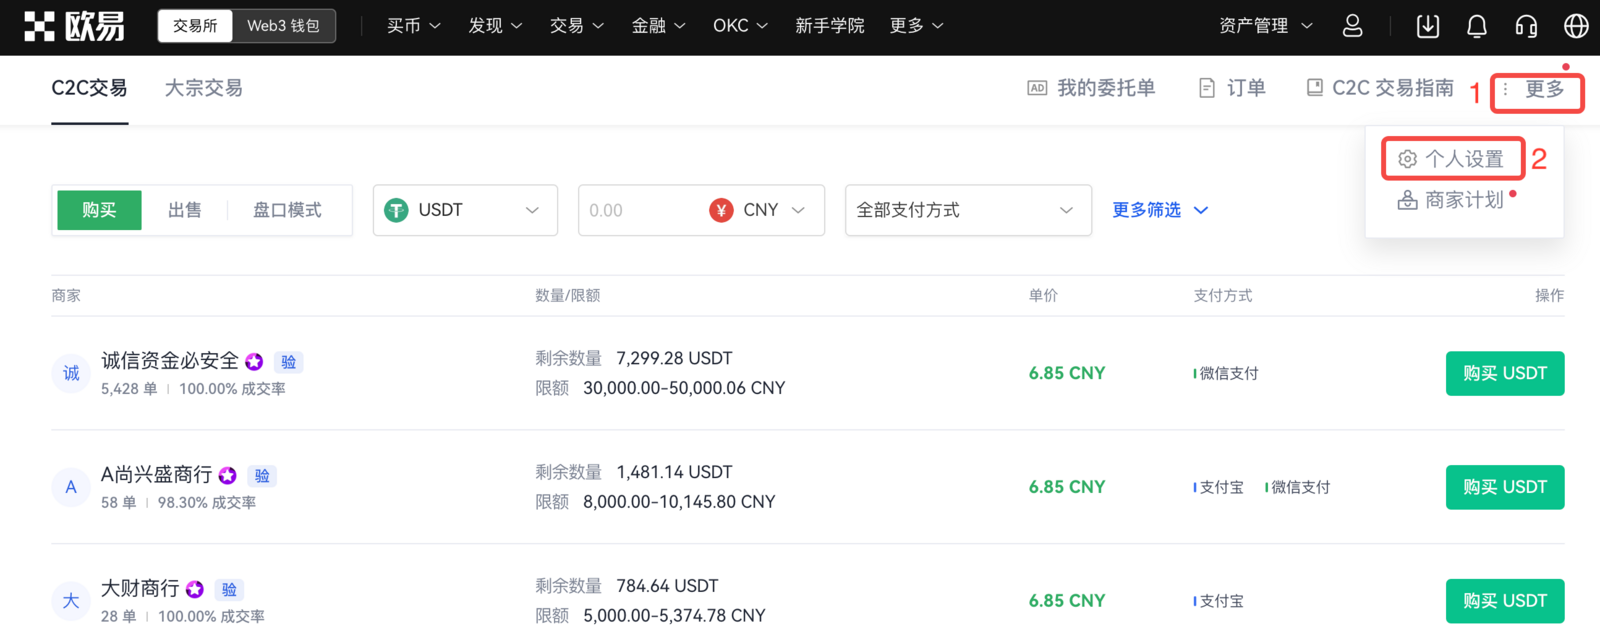Viewport: 1600px width, 642px height.
Task: Open the 资产管理 menu
Action: pyautogui.click(x=1265, y=26)
